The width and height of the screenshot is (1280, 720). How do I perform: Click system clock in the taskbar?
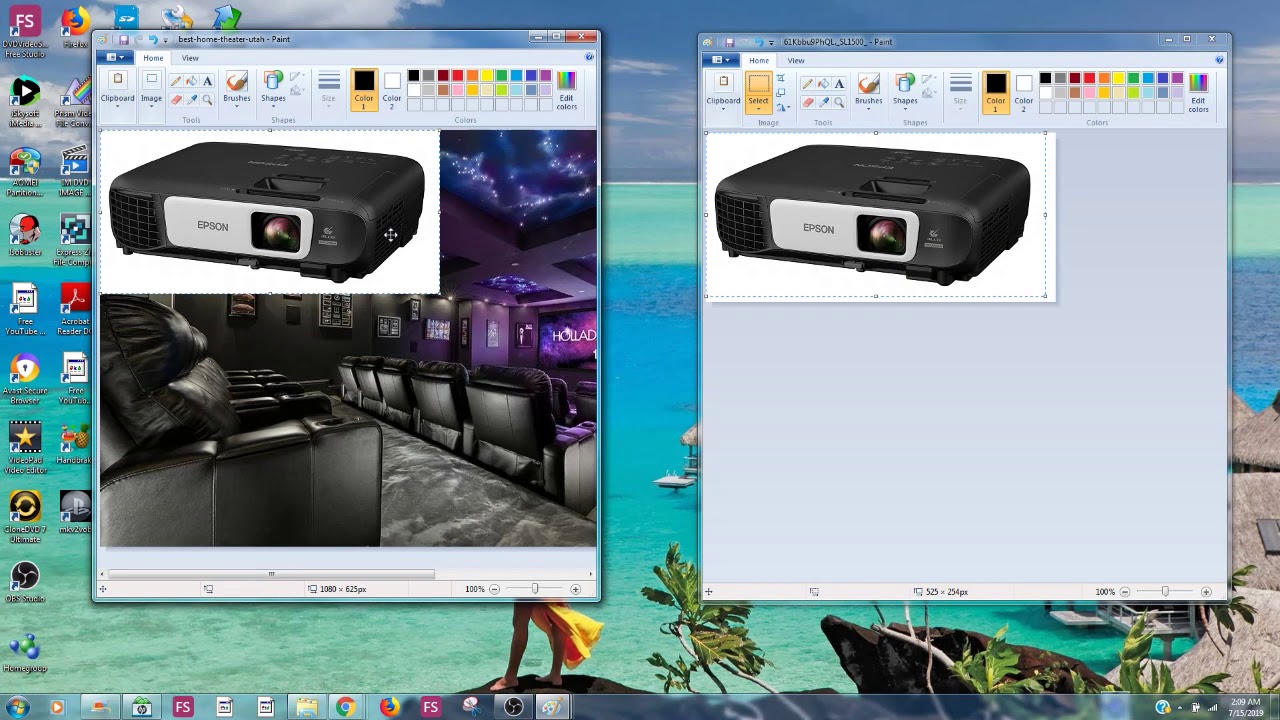(x=1245, y=708)
